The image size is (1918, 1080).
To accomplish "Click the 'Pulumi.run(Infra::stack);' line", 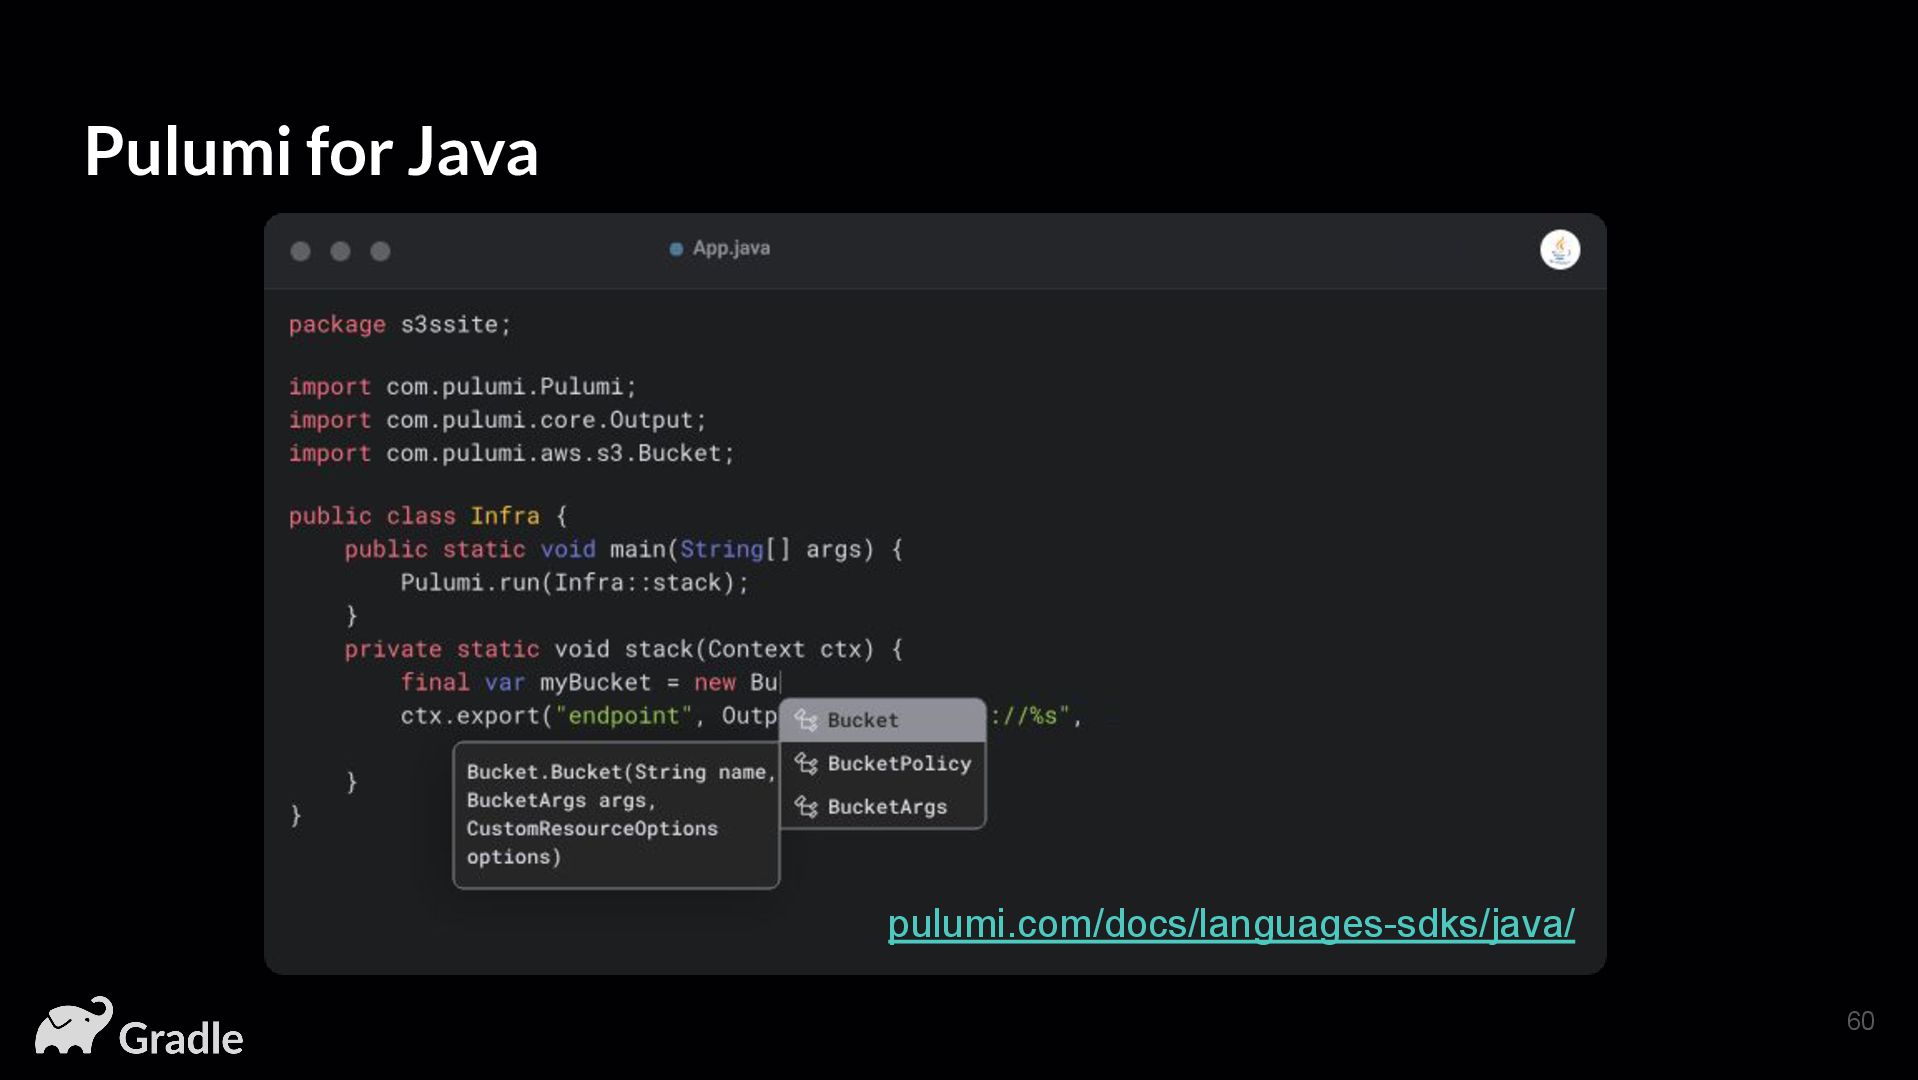I will point(574,583).
